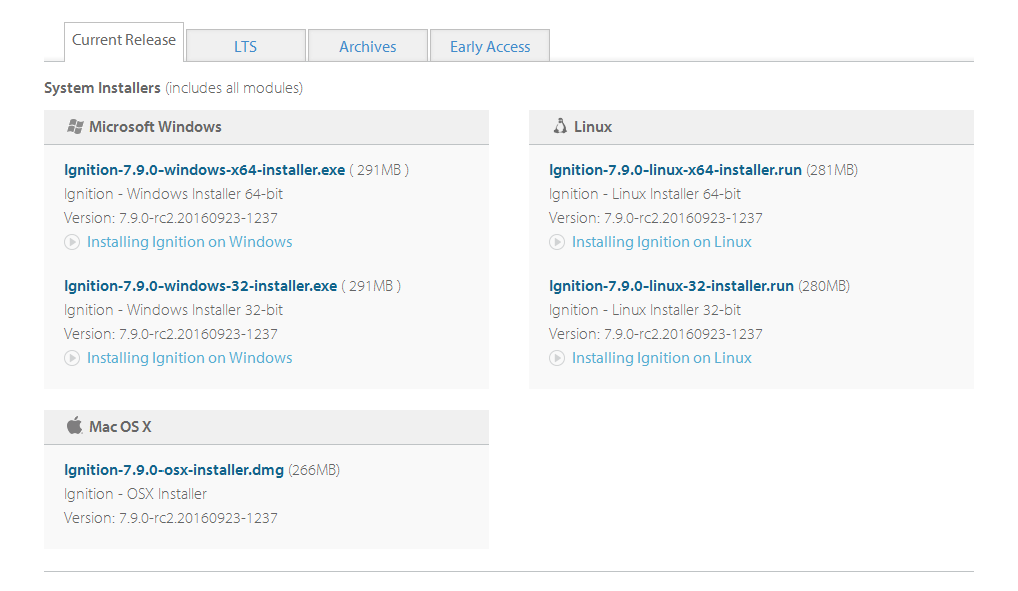Click play icon under Windows 32-bit installer
This screenshot has width=1018, height=591.
pyautogui.click(x=72, y=358)
